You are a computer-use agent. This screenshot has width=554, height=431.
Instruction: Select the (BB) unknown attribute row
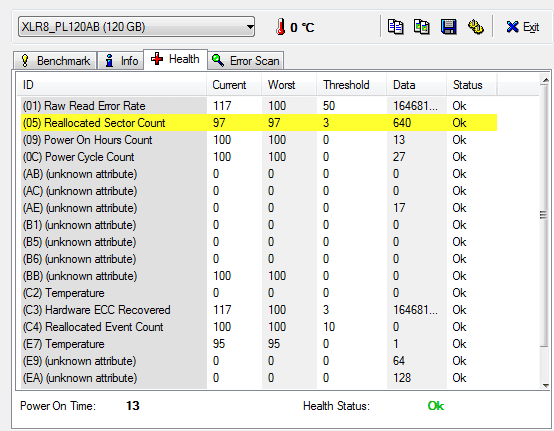(259, 276)
